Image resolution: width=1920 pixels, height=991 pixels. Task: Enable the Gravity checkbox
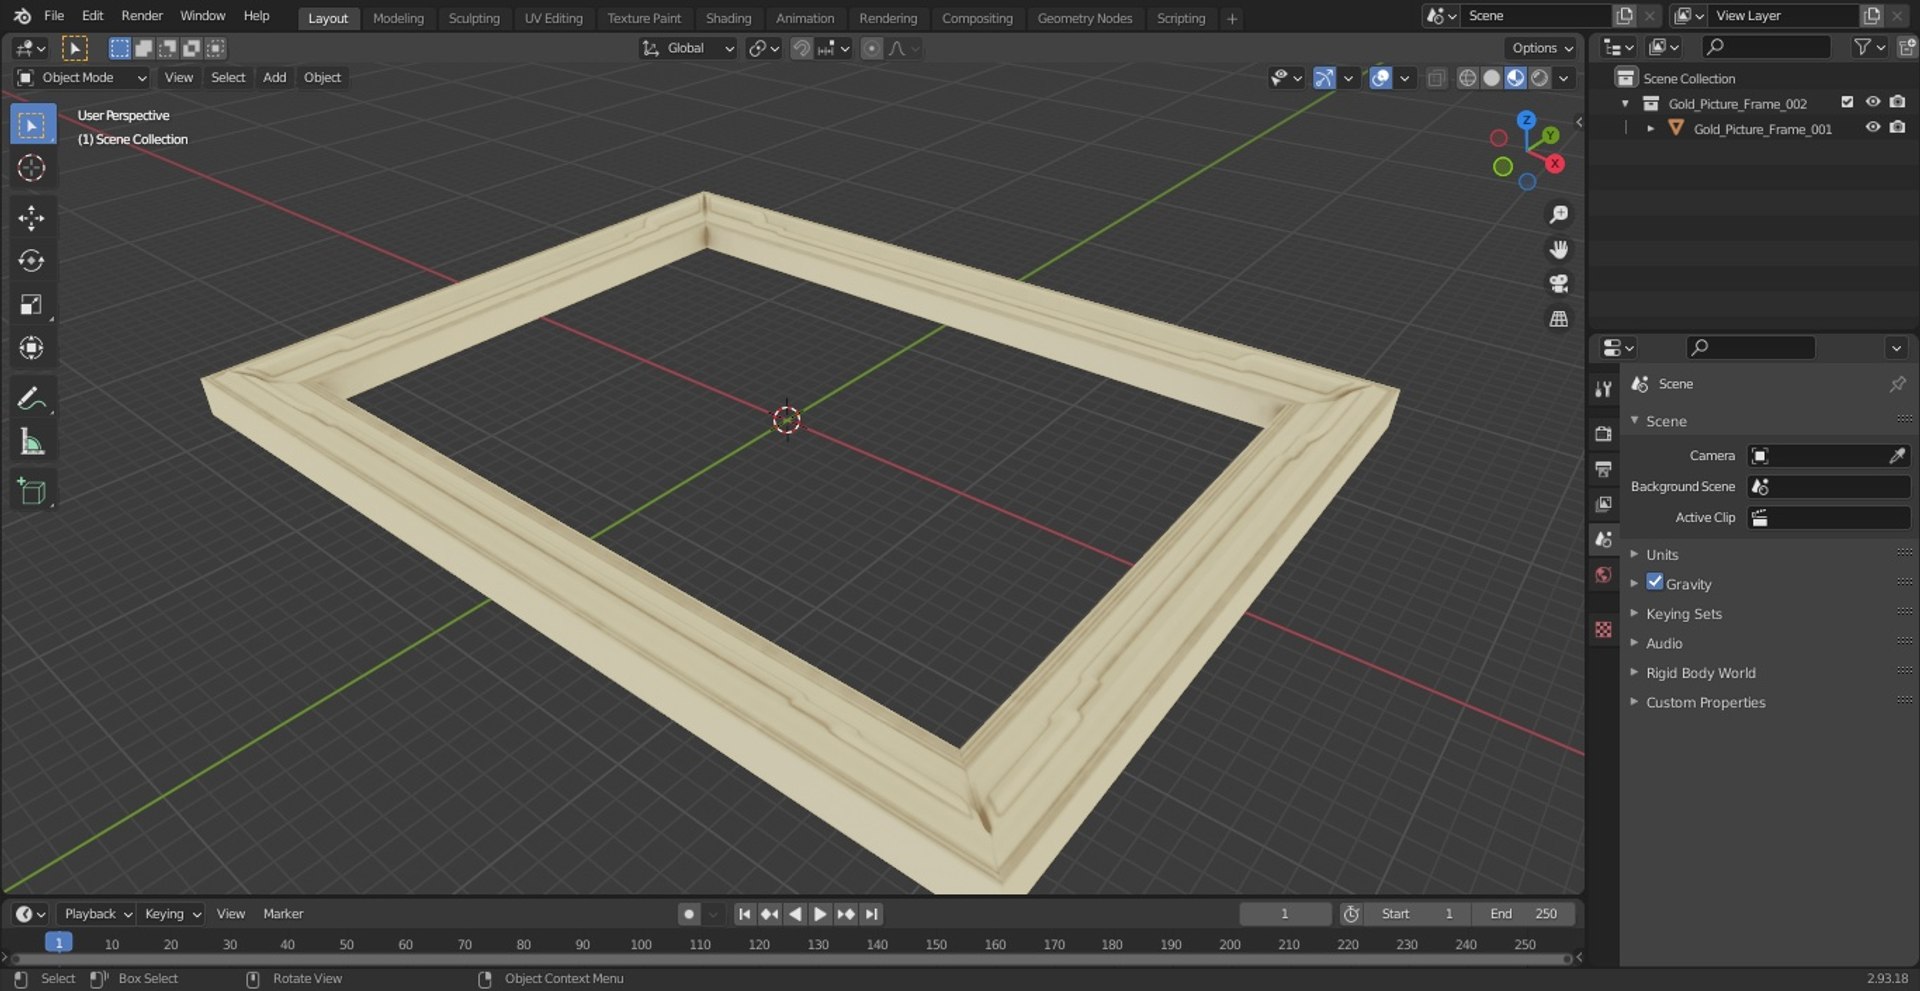1655,582
